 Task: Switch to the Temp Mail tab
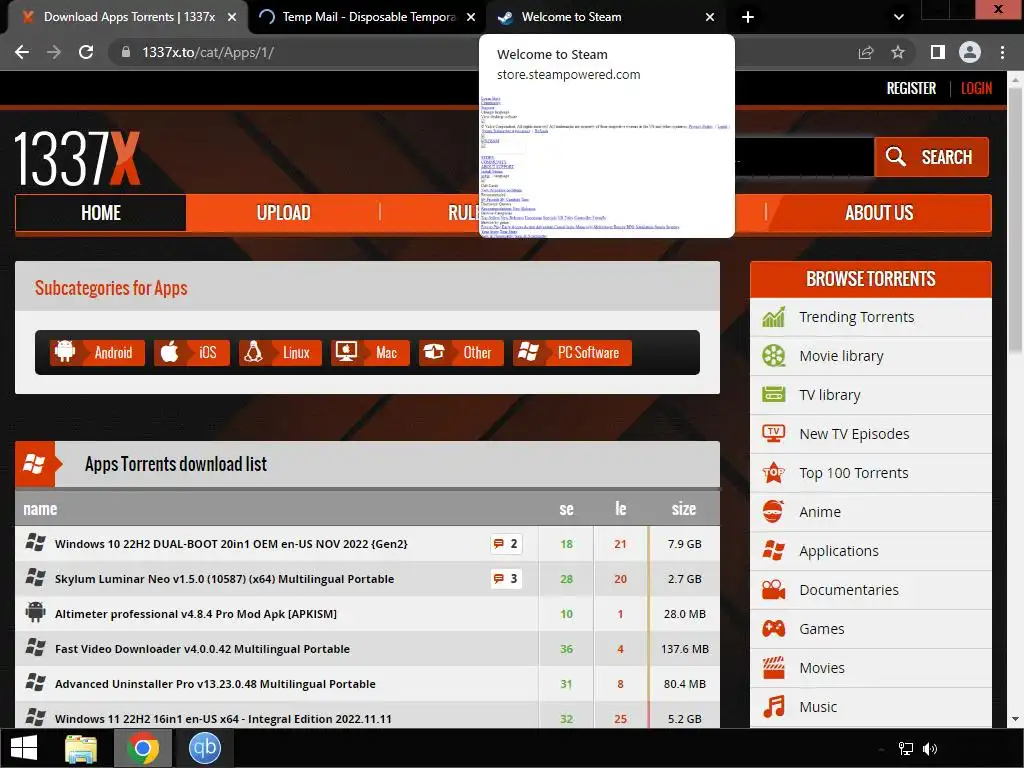coord(369,17)
